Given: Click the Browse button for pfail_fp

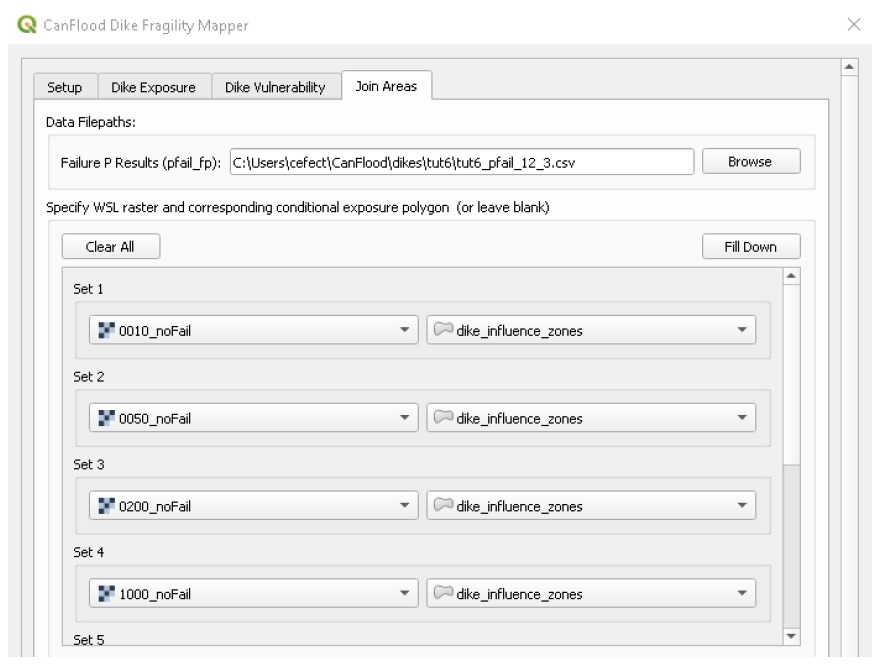Looking at the screenshot, I should pyautogui.click(x=750, y=161).
